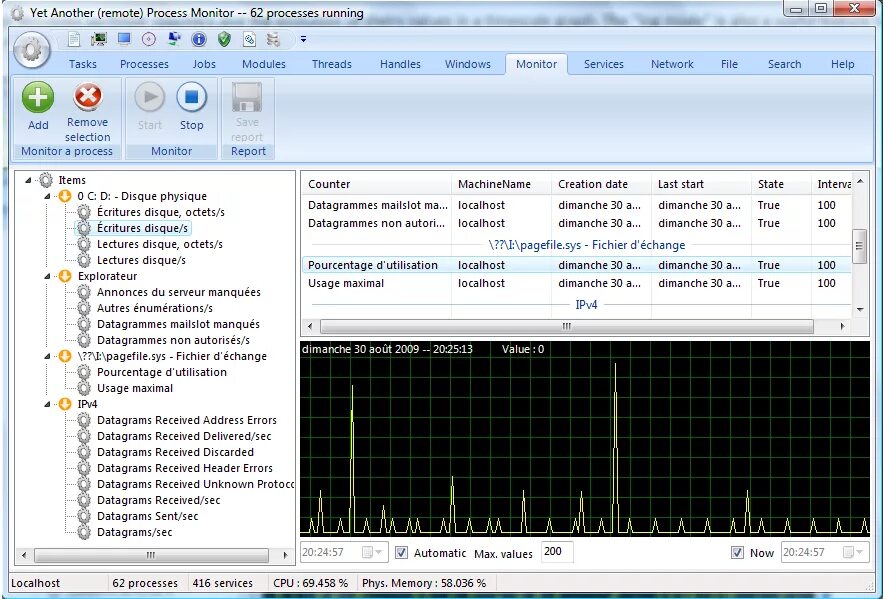The width and height of the screenshot is (884, 599).
Task: Sort list by the Counter column header
Action: (377, 184)
